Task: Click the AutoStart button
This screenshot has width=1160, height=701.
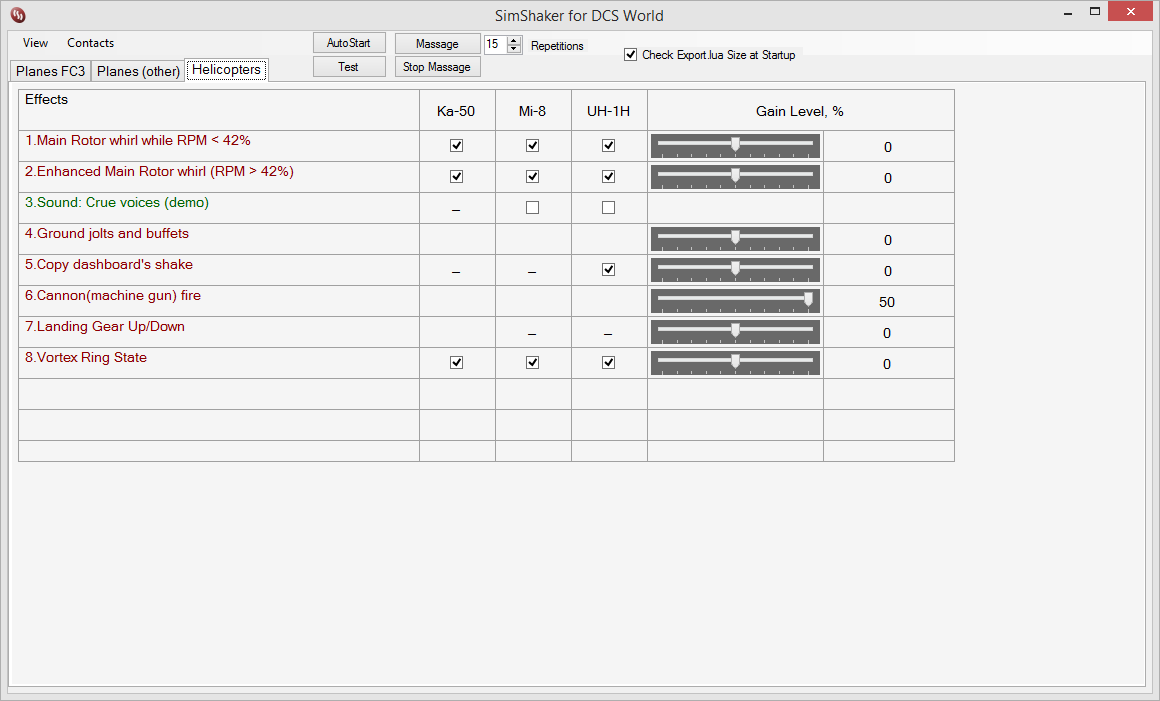Action: point(349,43)
